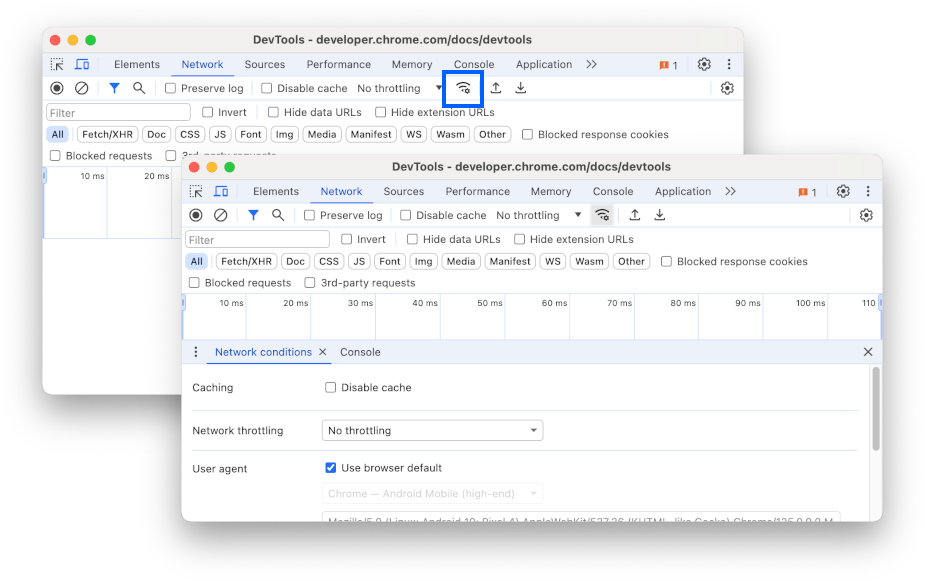This screenshot has height=581, width=925.
Task: Switch to the Console drawer tab
Action: coord(360,352)
